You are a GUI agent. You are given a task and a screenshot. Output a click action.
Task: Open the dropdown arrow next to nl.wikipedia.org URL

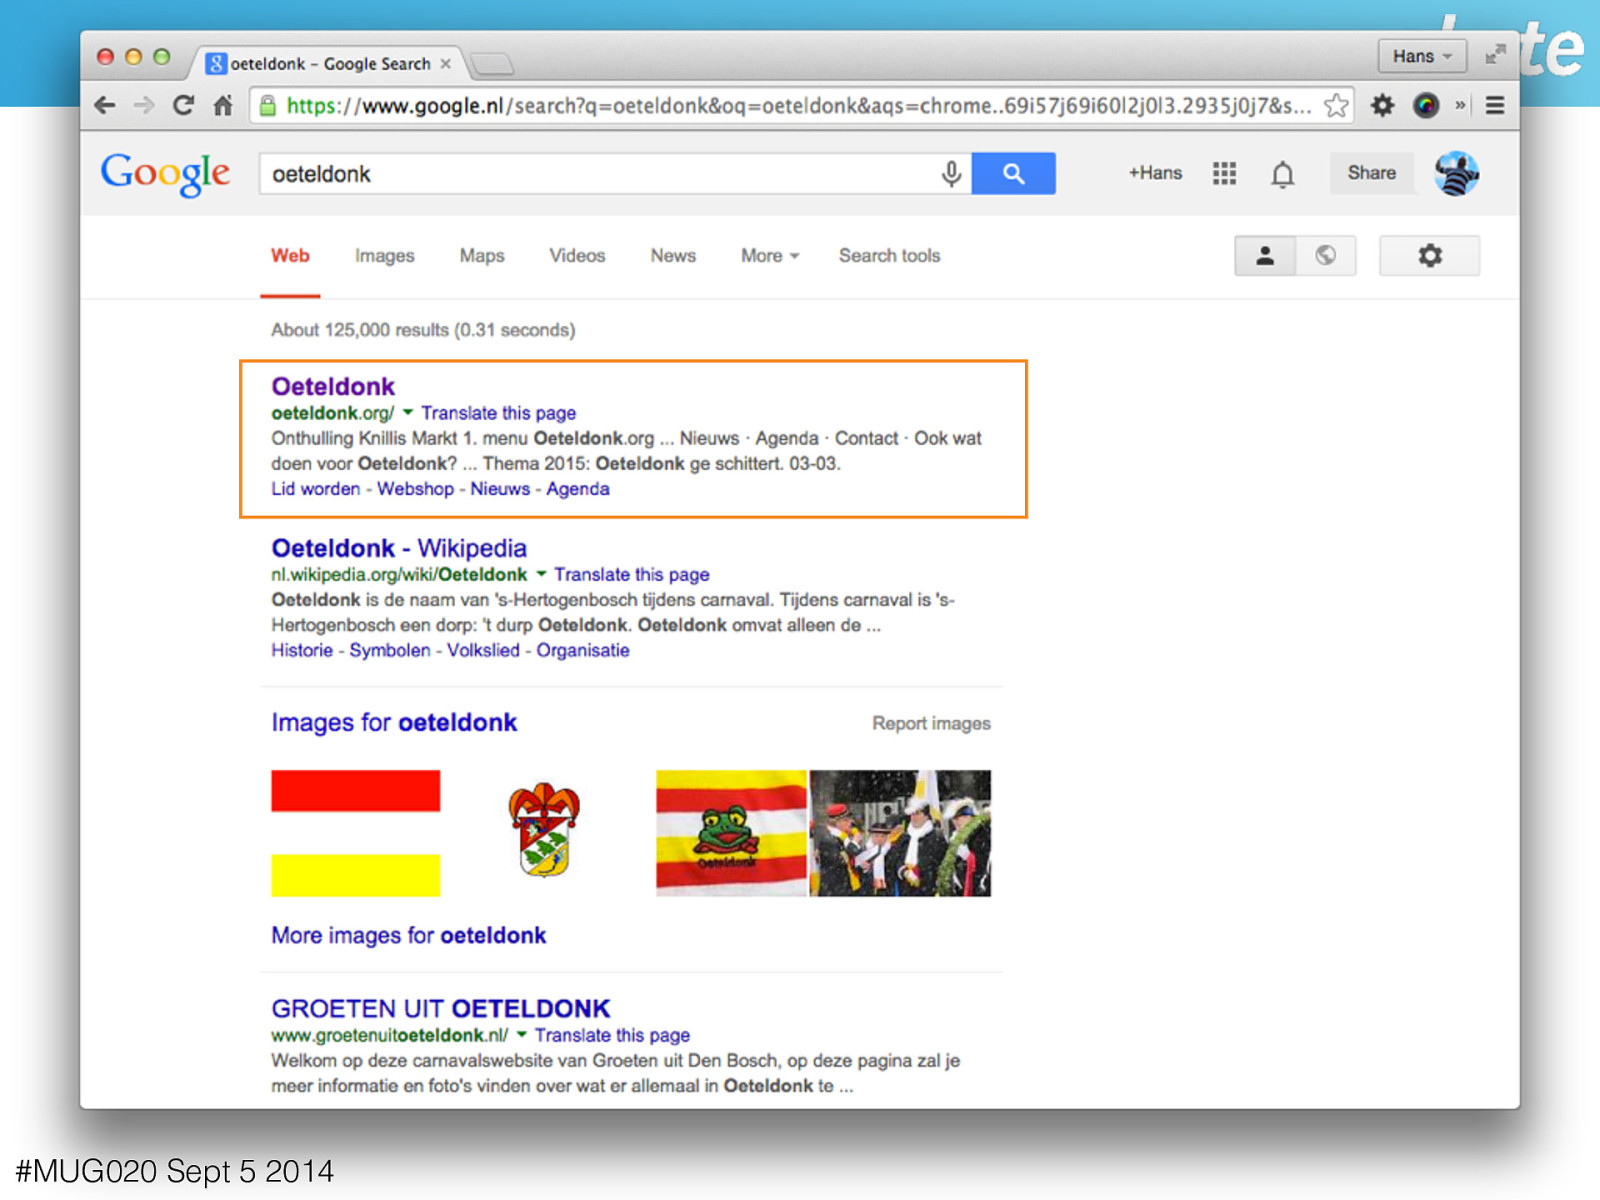[x=541, y=574]
